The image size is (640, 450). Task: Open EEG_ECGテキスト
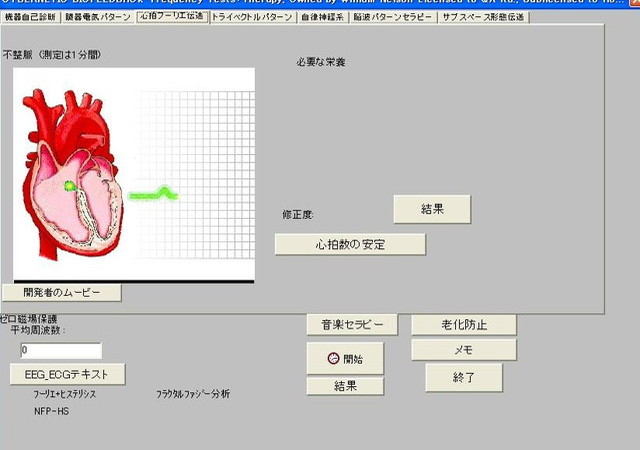tap(67, 374)
